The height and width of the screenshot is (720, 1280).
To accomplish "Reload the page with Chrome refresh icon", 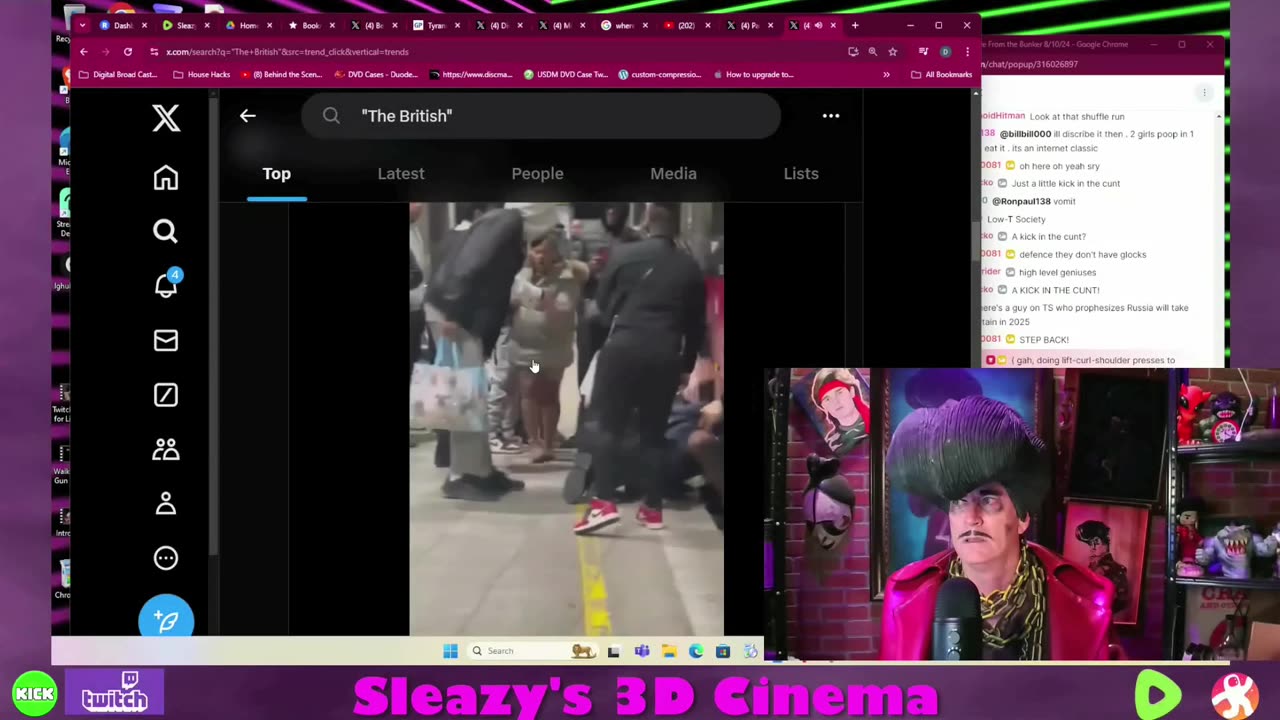I will (128, 51).
